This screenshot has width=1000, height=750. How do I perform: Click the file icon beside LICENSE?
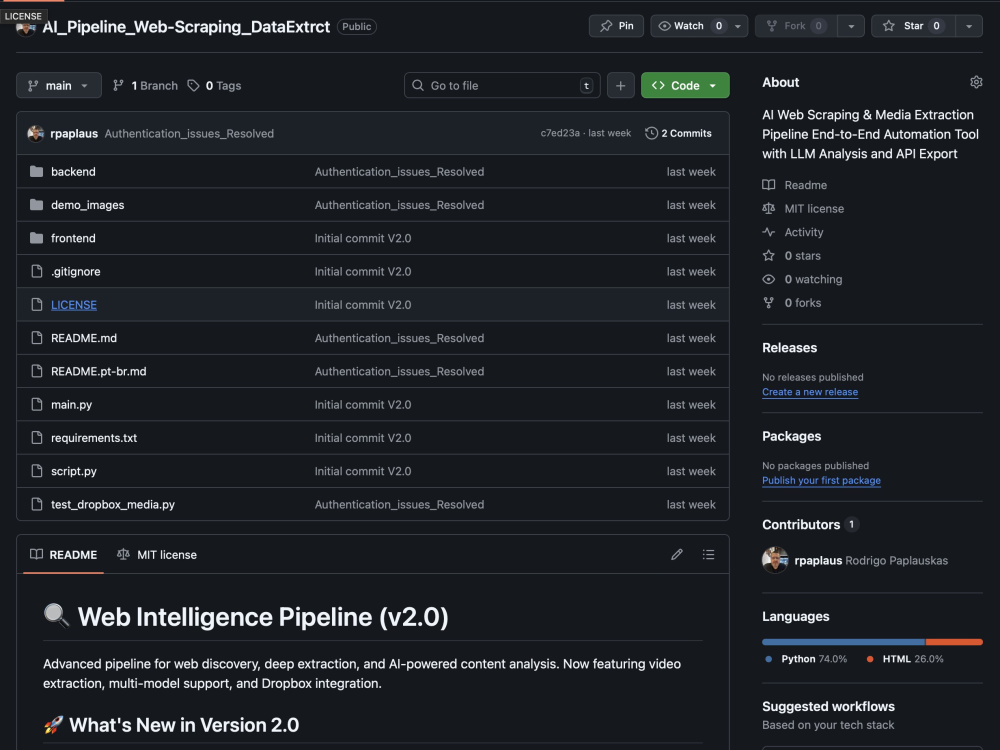click(37, 305)
